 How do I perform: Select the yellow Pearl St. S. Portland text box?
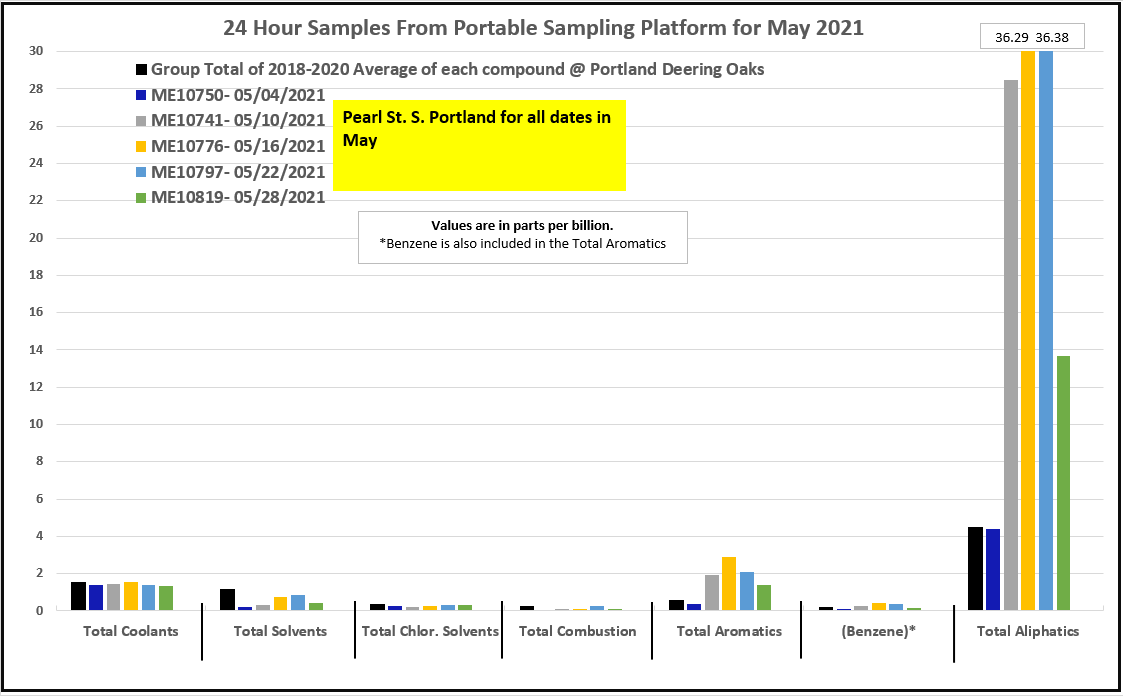point(479,145)
